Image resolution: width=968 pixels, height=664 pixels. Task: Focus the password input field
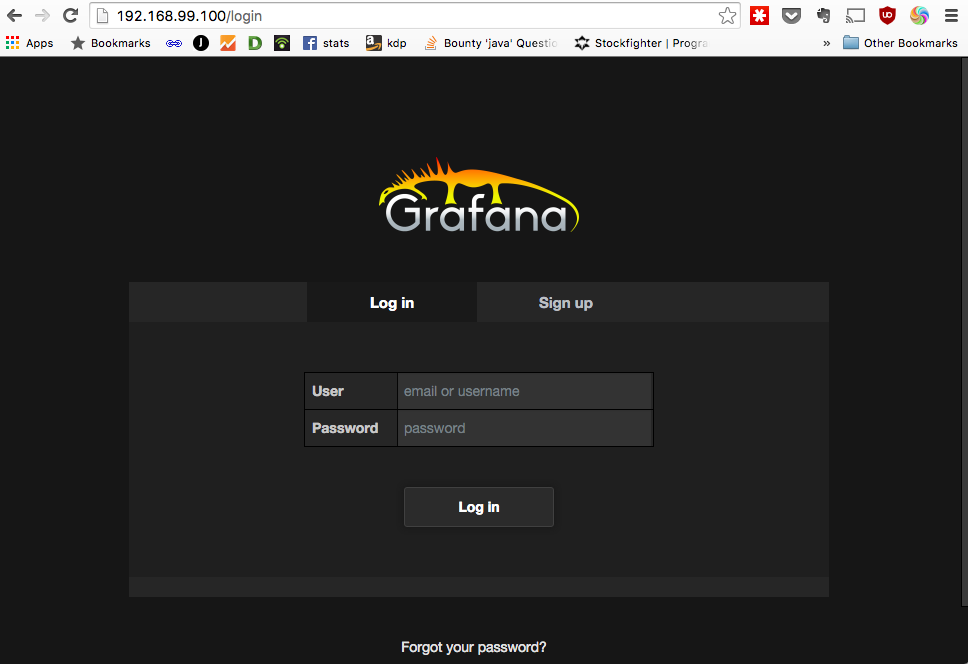click(525, 428)
